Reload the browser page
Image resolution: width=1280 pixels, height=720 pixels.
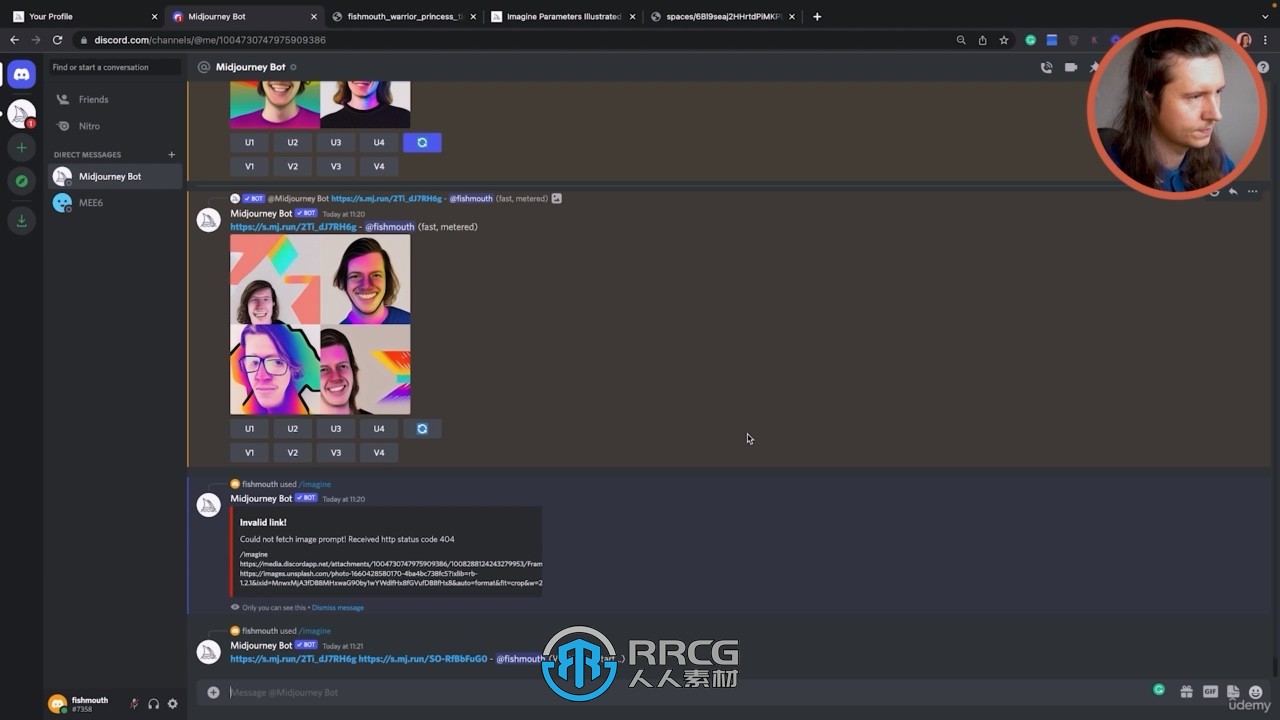(x=57, y=40)
